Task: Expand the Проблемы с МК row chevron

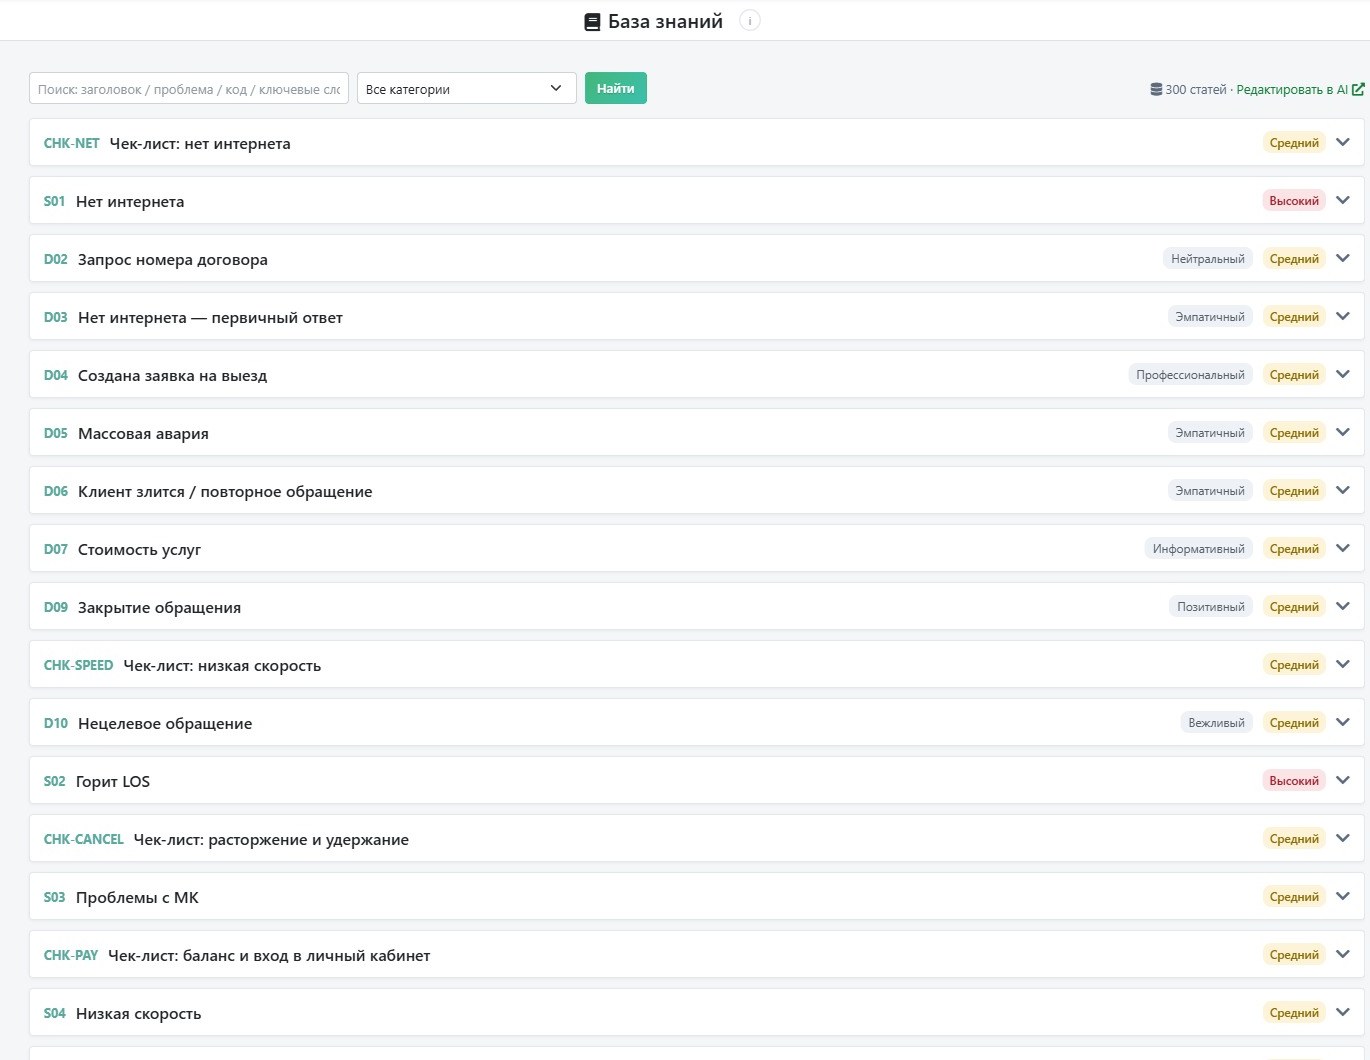Action: tap(1343, 896)
